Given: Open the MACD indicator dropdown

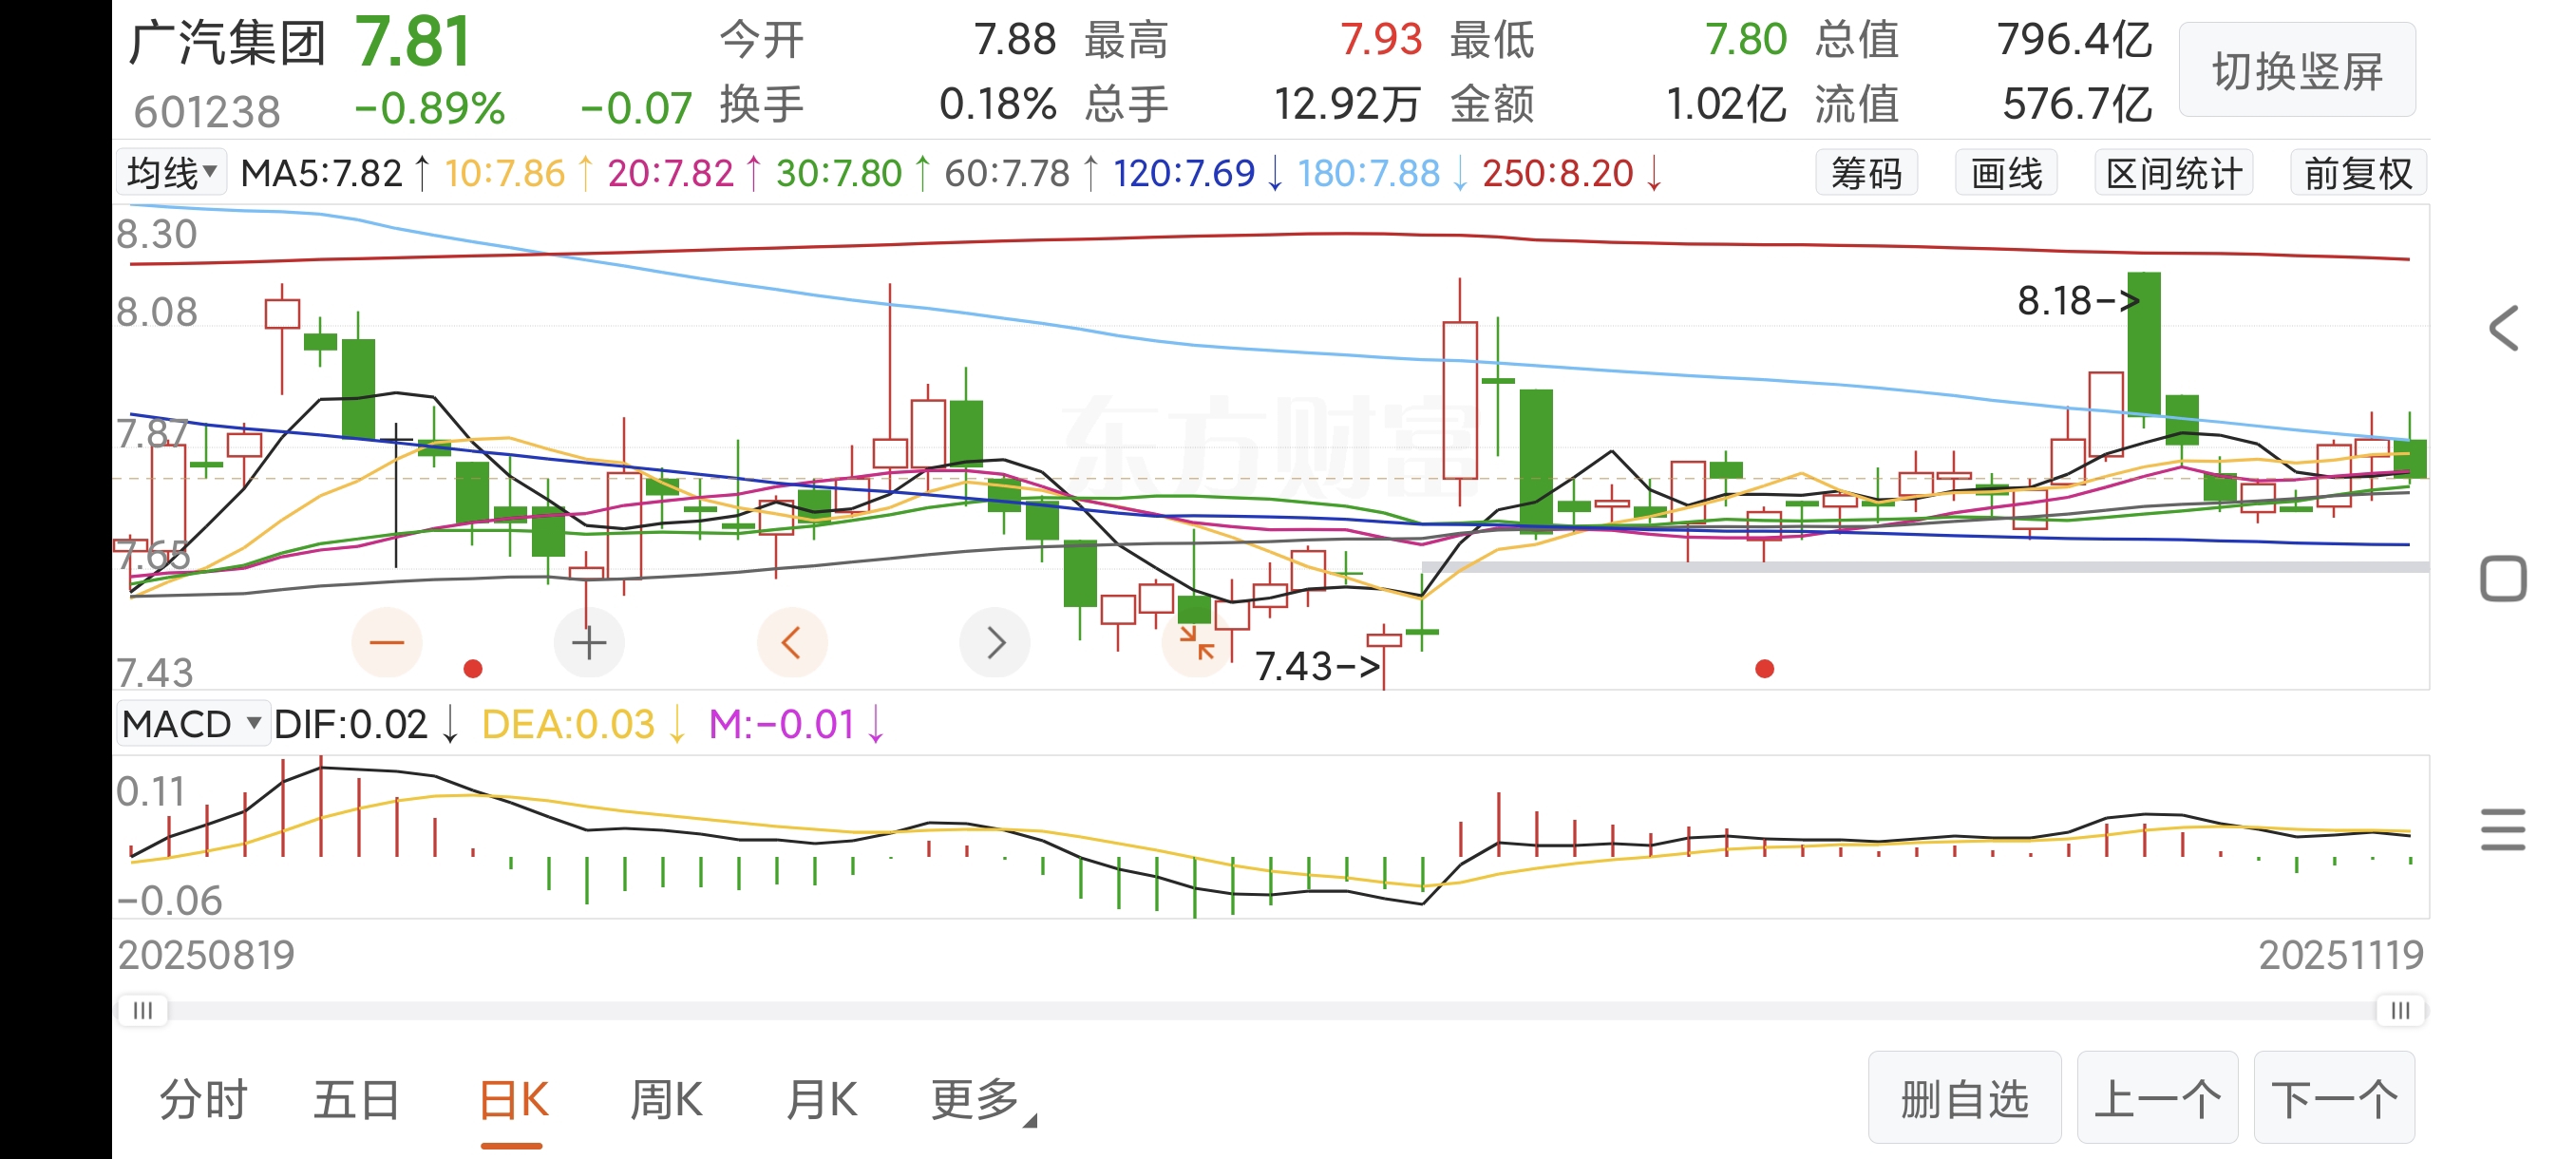Looking at the screenshot, I should [192, 724].
